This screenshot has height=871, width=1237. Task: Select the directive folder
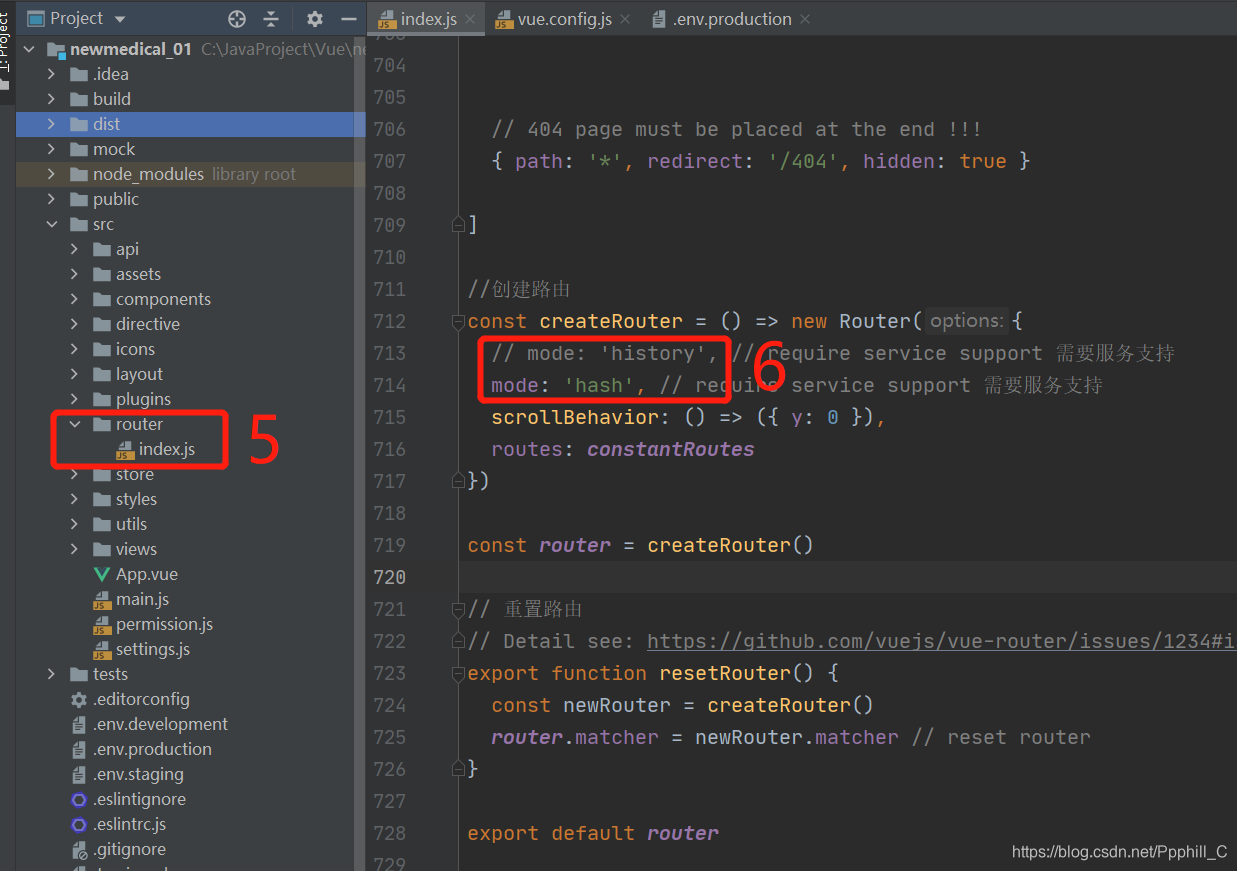point(147,324)
